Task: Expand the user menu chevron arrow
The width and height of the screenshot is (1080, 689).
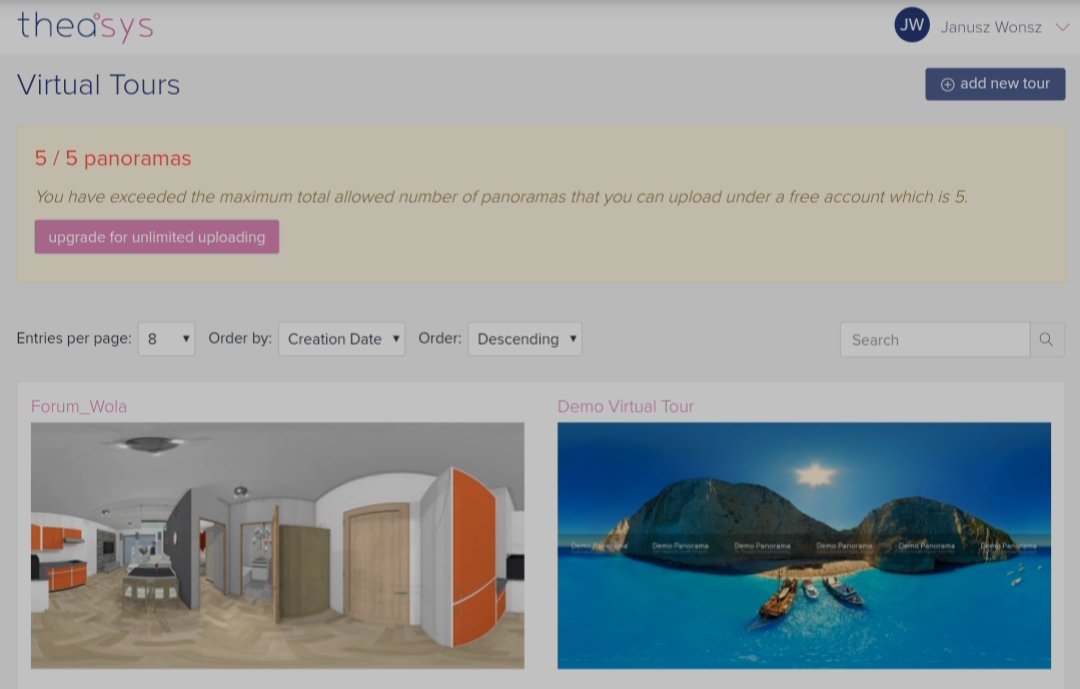Action: tap(1062, 28)
